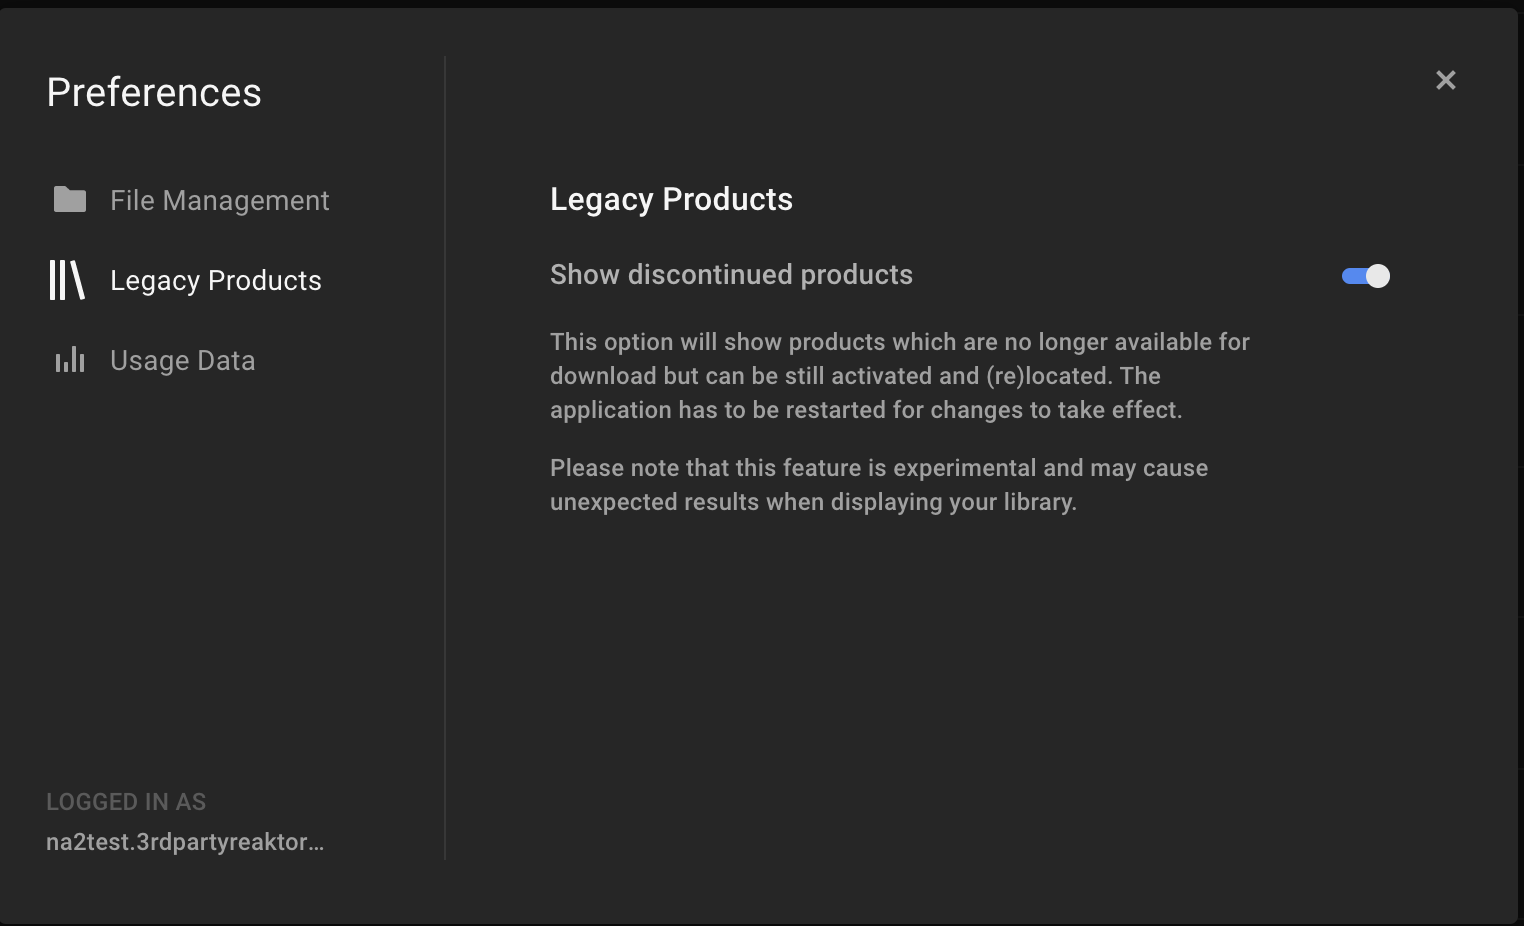Click the Legacy Products library books icon
This screenshot has height=926, width=1524.
[x=67, y=280]
